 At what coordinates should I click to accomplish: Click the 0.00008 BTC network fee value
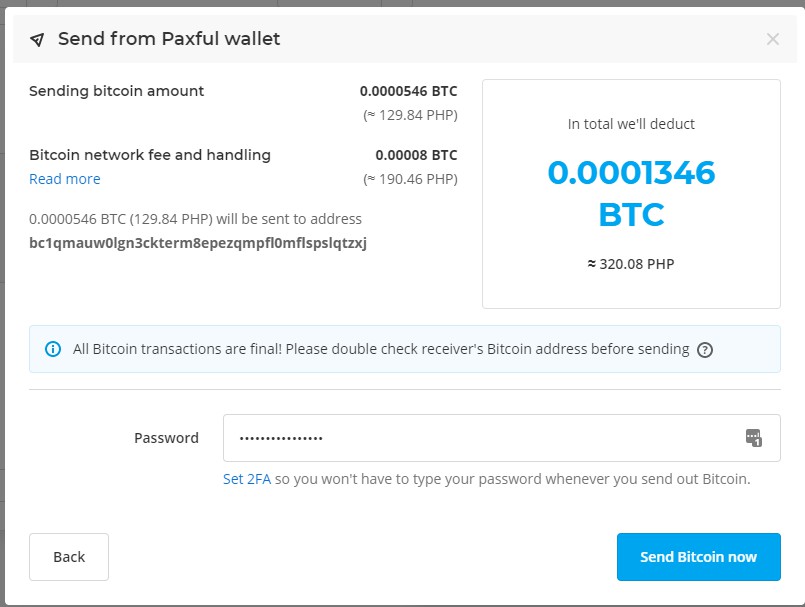click(416, 155)
